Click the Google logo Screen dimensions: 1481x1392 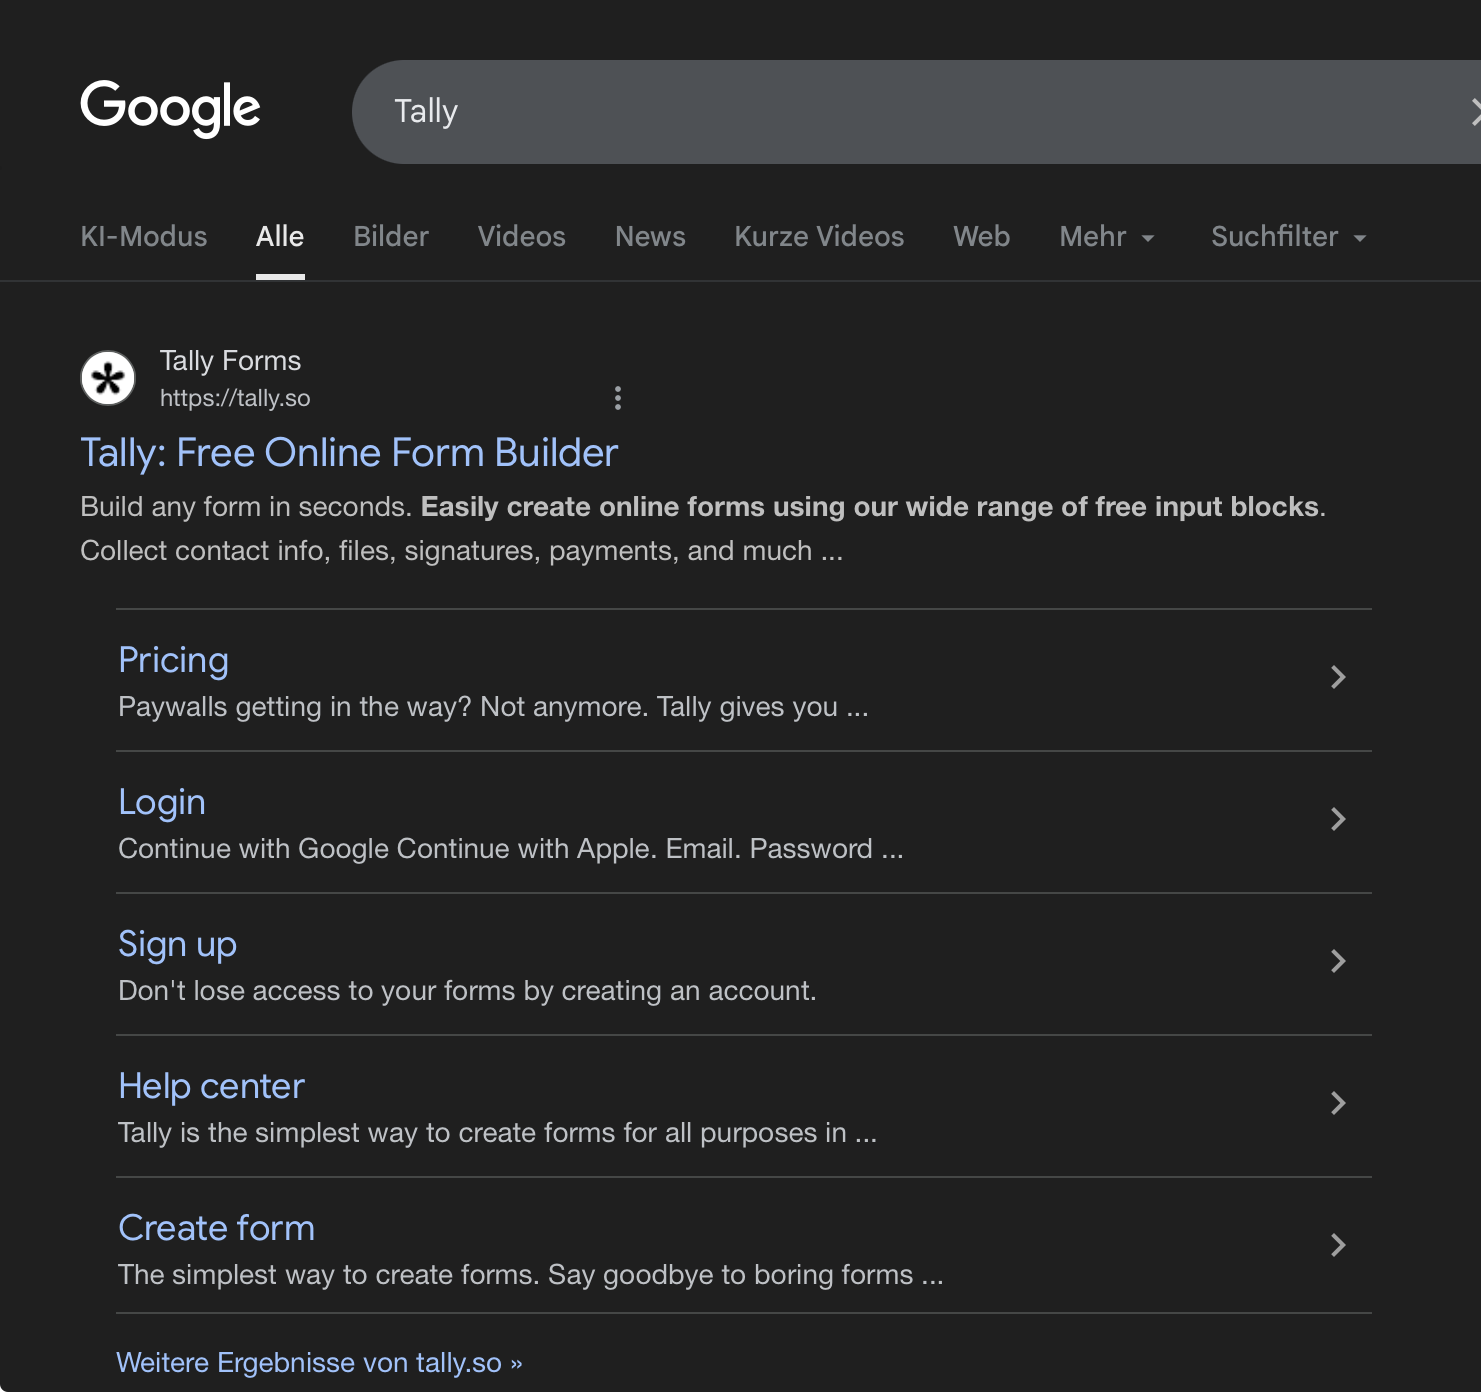pos(170,108)
